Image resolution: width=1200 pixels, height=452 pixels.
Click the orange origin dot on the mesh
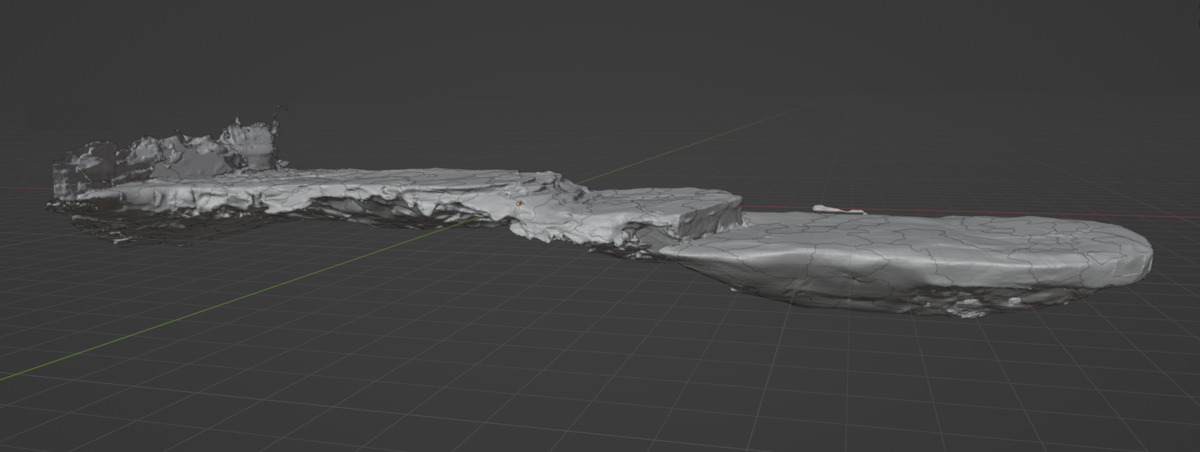tap(519, 203)
